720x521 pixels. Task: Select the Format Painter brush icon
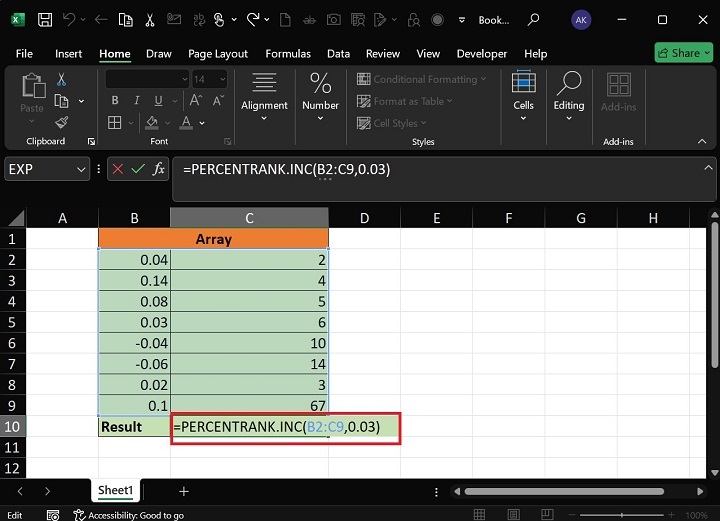click(x=62, y=122)
